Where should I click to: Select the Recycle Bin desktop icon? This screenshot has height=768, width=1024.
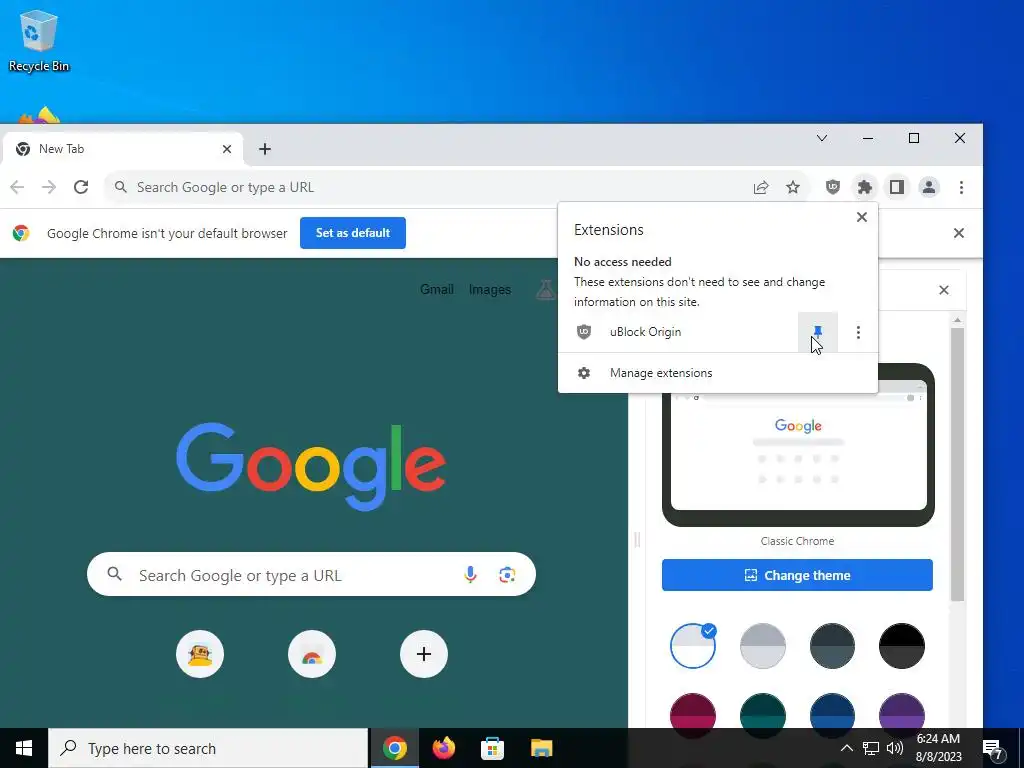39,40
